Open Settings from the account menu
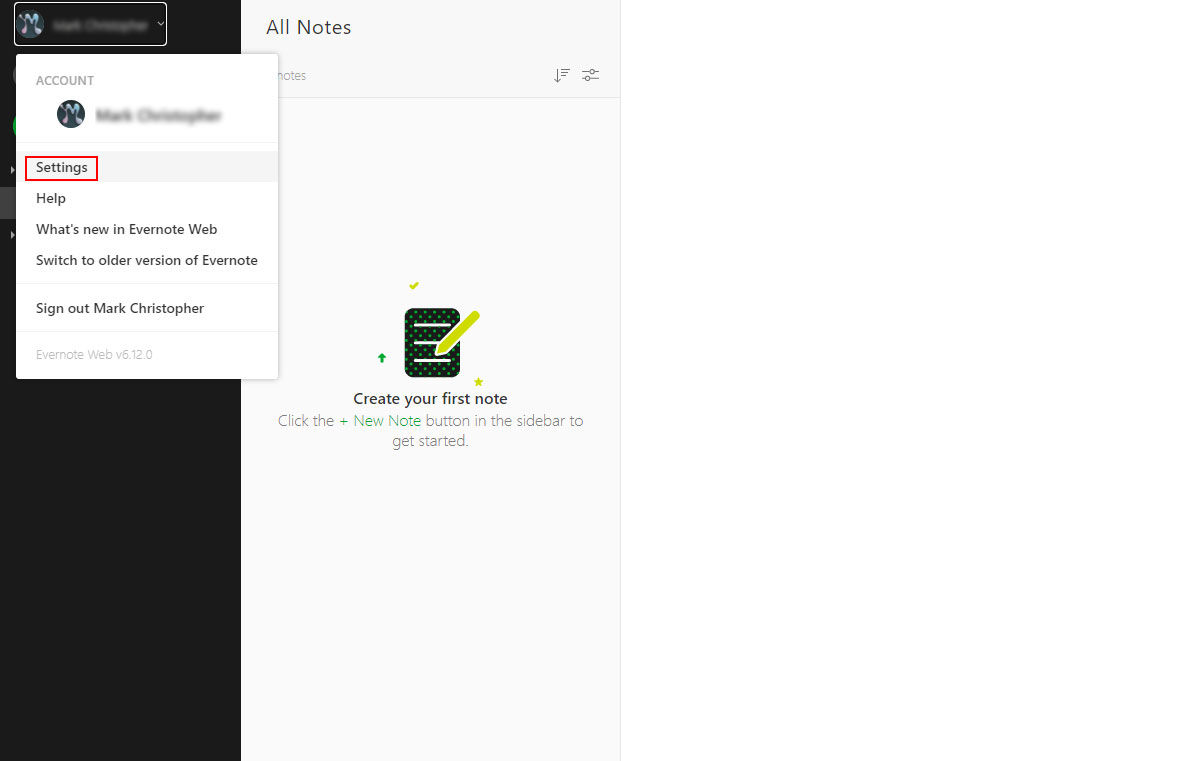 (146, 167)
